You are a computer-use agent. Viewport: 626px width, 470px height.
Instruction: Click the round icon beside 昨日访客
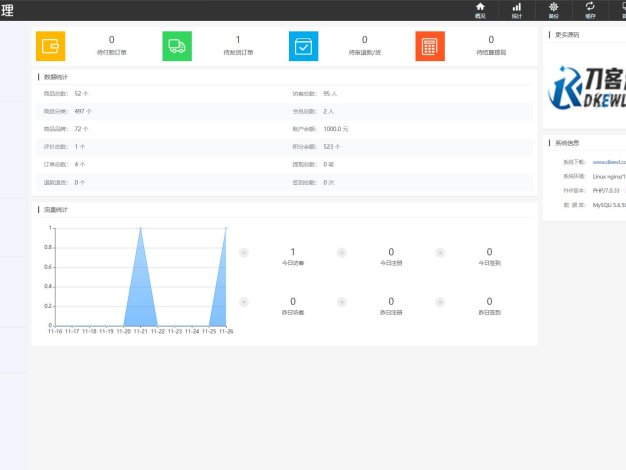[244, 302]
